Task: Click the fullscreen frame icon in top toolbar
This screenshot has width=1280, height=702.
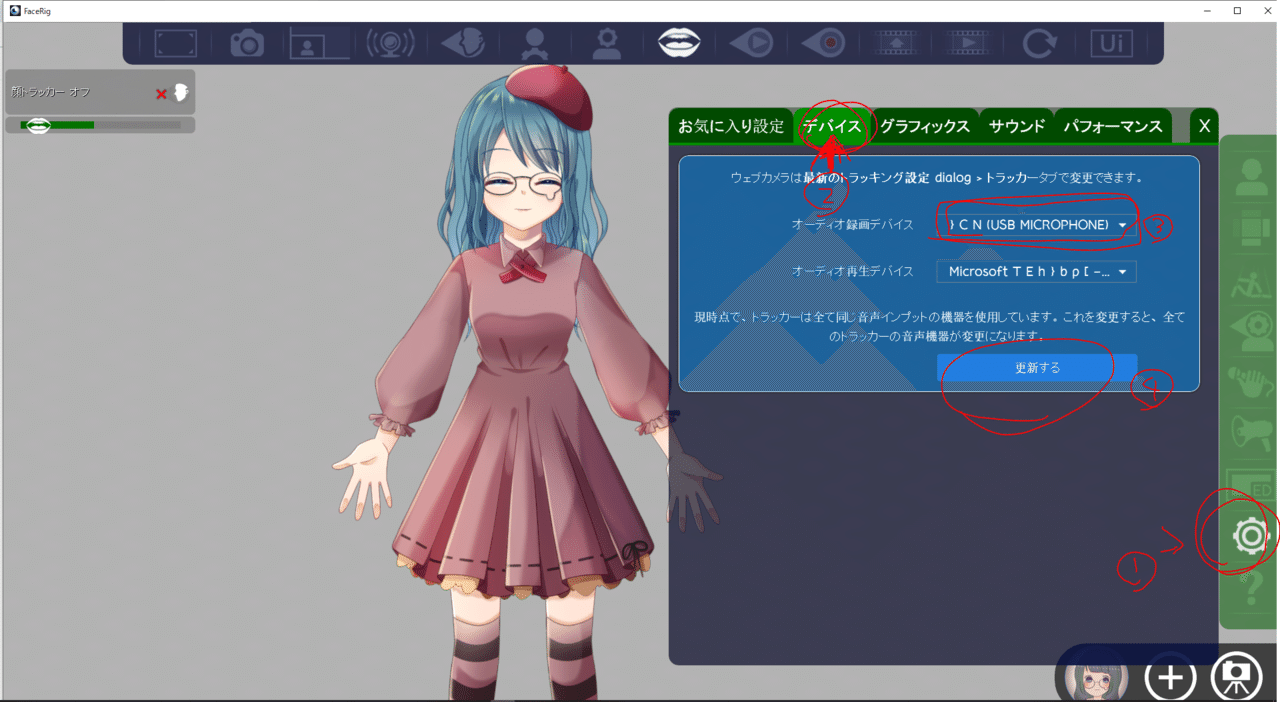Action: pos(176,43)
